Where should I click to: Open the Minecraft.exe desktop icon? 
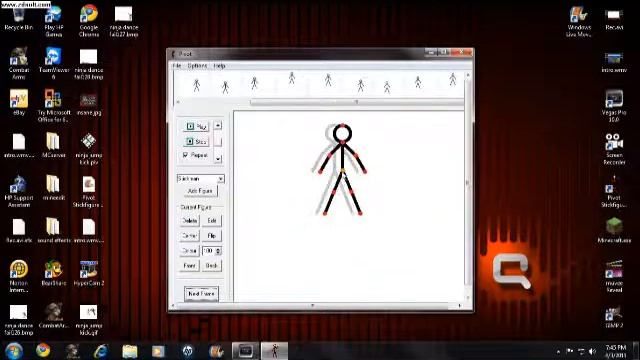point(614,230)
